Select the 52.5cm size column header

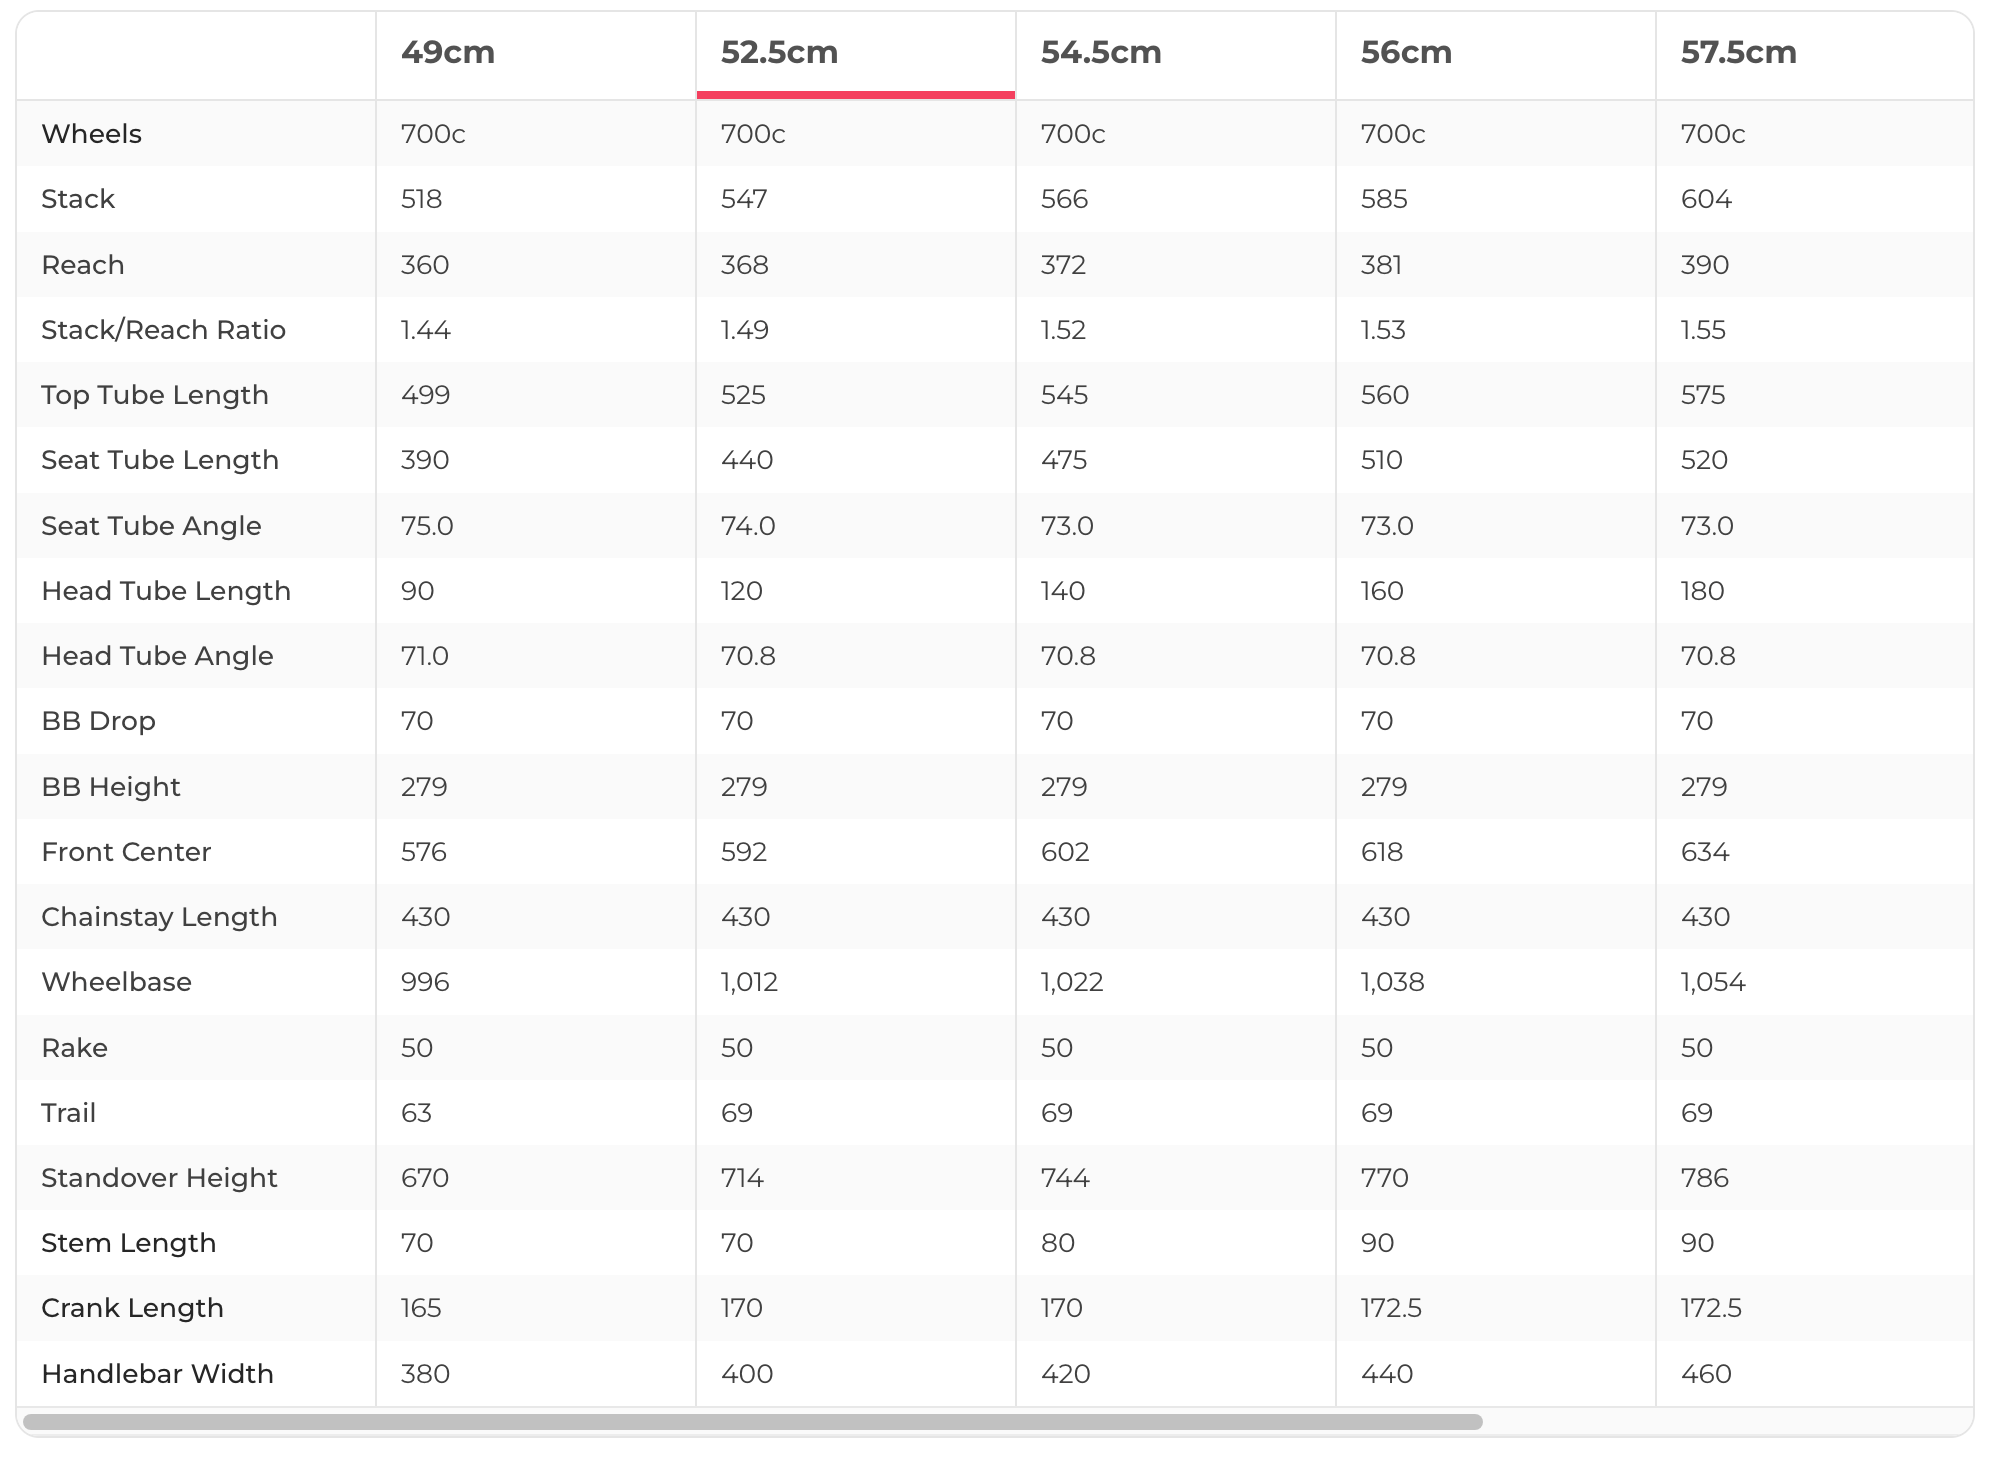click(x=779, y=52)
